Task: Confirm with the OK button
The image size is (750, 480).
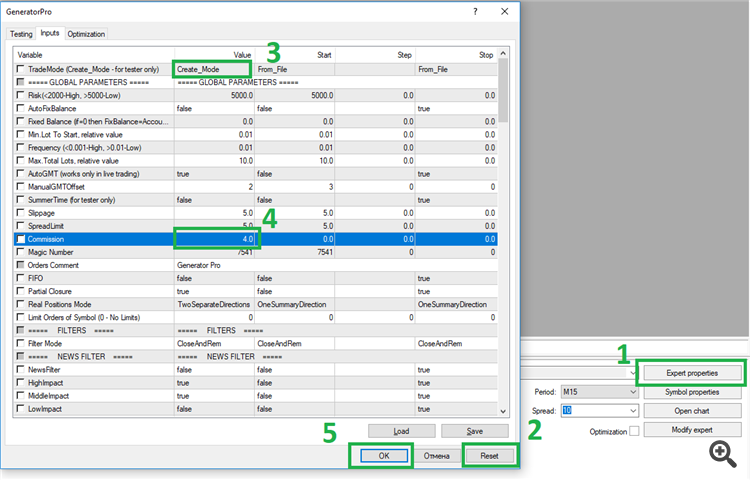Action: pos(384,456)
